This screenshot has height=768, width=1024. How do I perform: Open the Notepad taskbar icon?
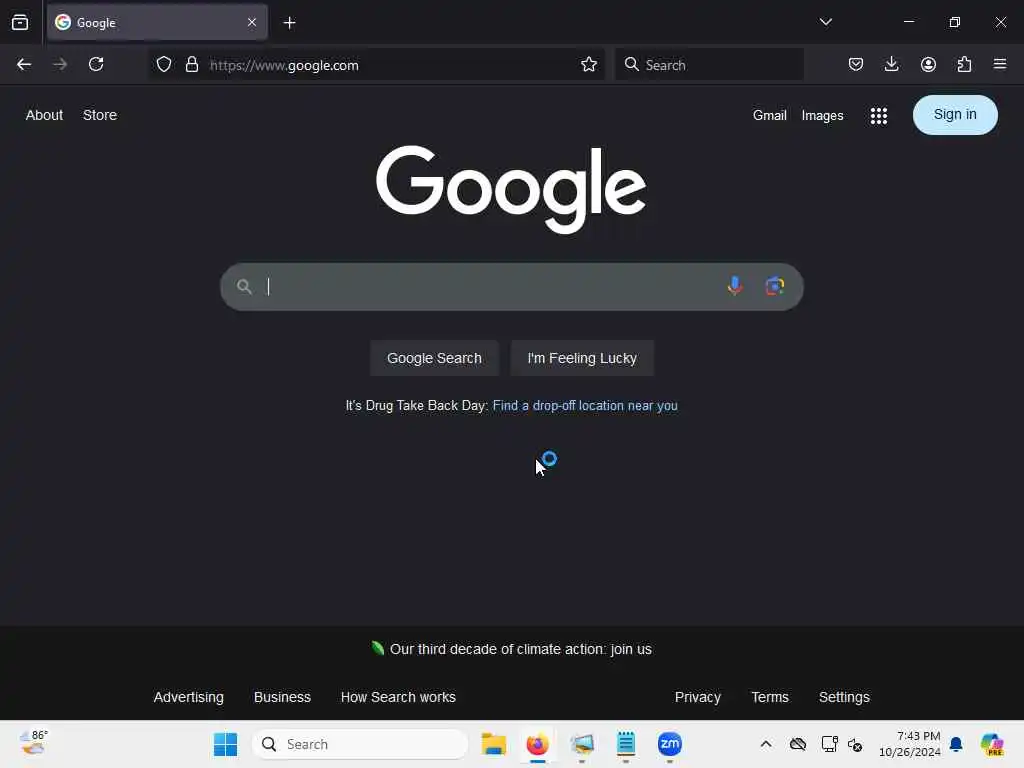coord(626,744)
